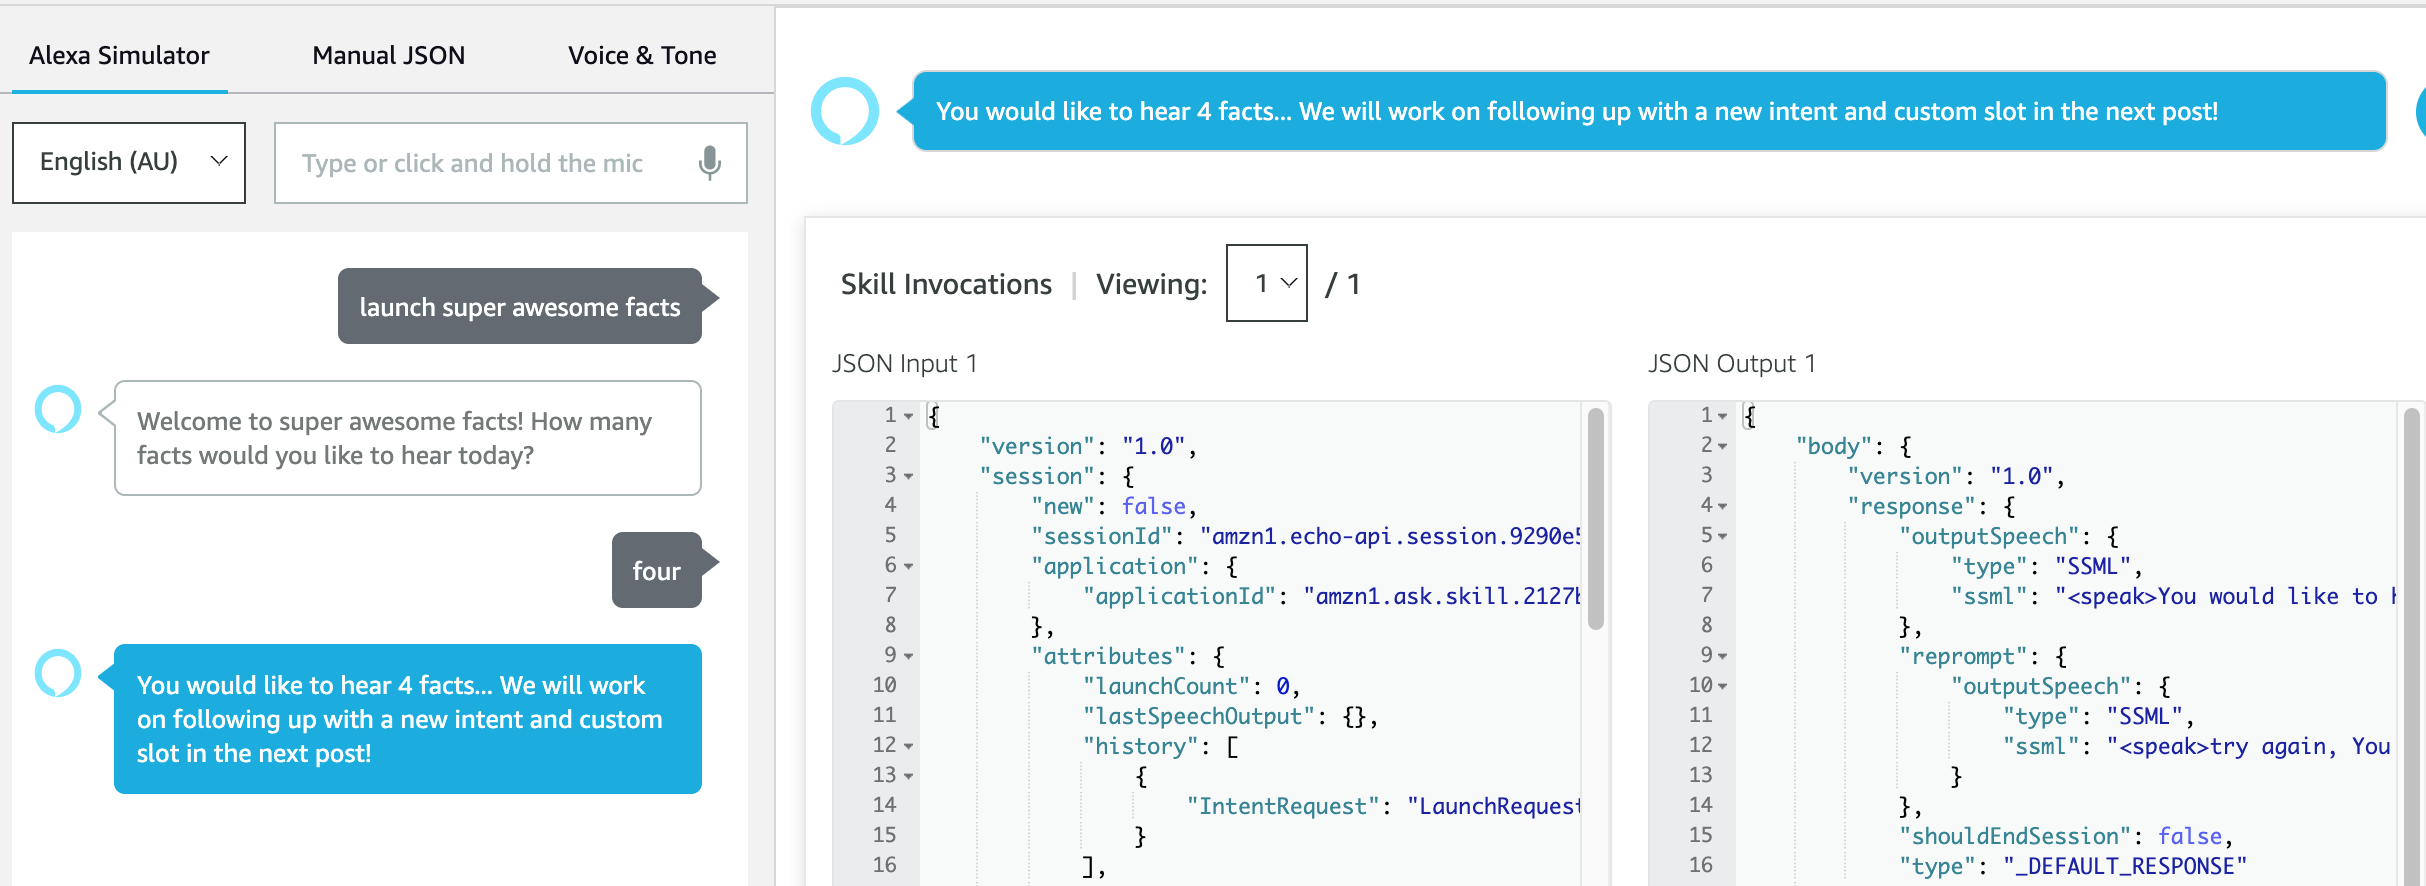Click "version": "1.0" in JSON Output
This screenshot has height=886, width=2426.
(1956, 476)
